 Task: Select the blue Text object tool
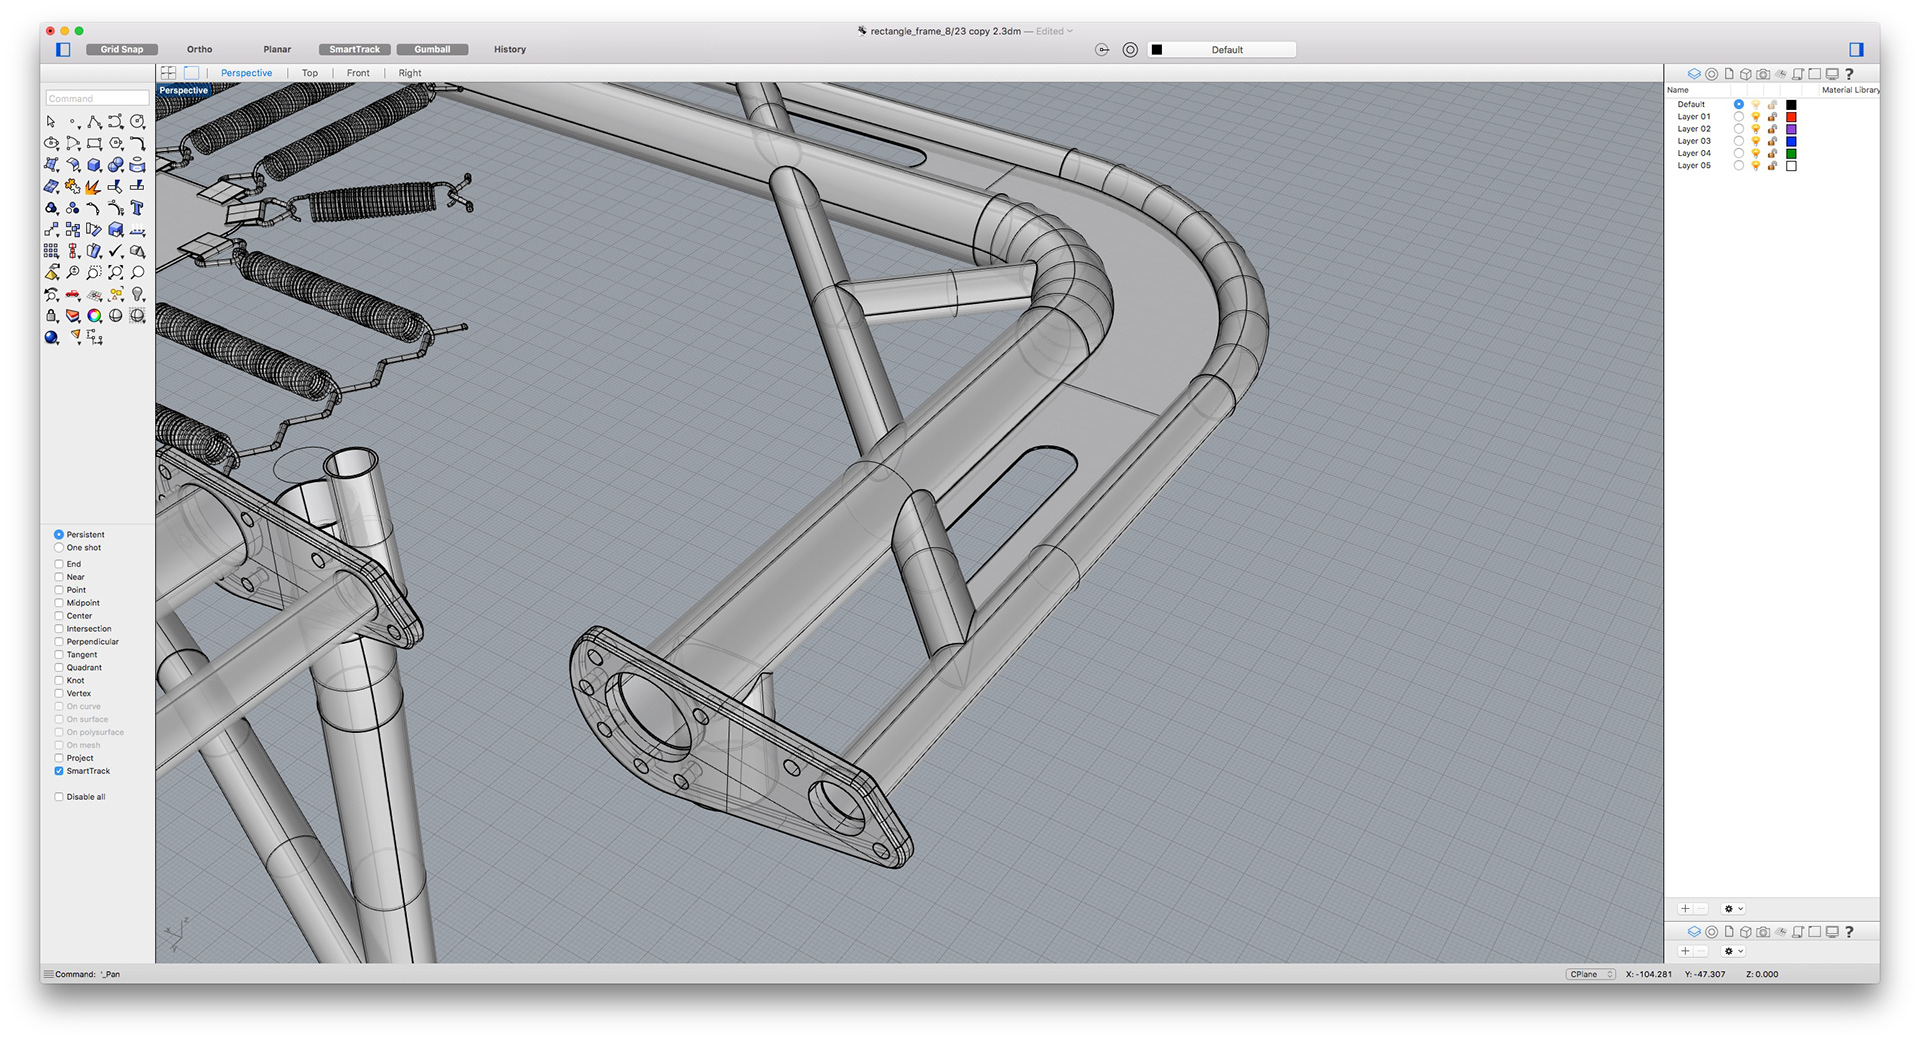pos(138,208)
